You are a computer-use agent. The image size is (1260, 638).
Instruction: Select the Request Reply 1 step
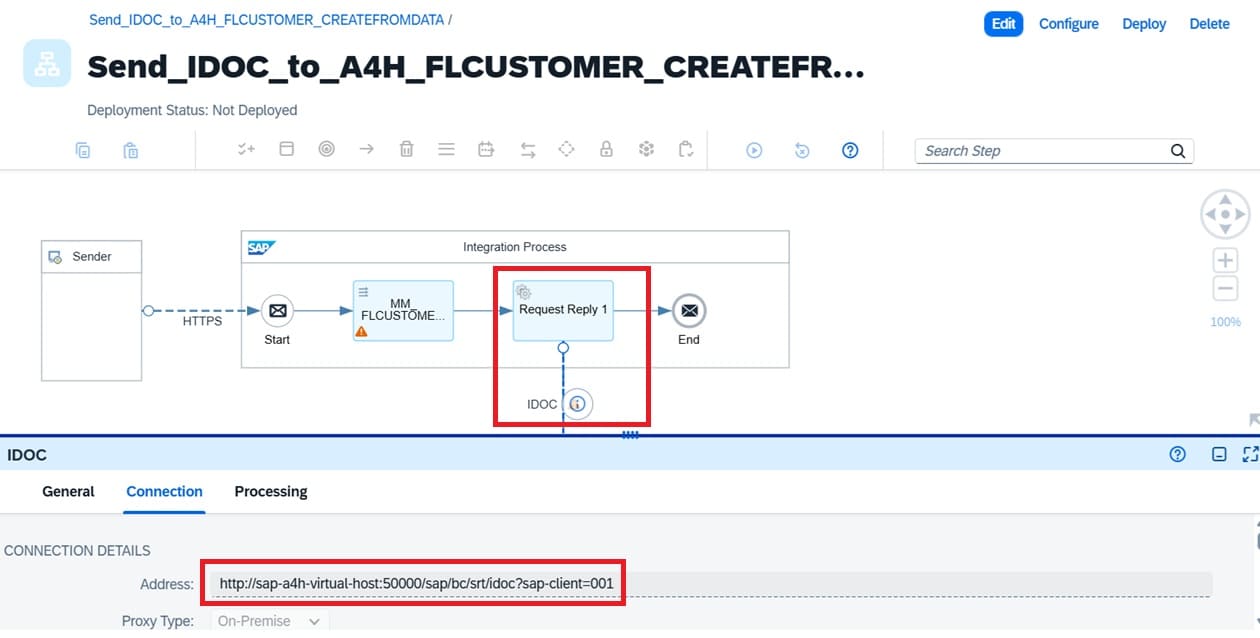point(563,310)
